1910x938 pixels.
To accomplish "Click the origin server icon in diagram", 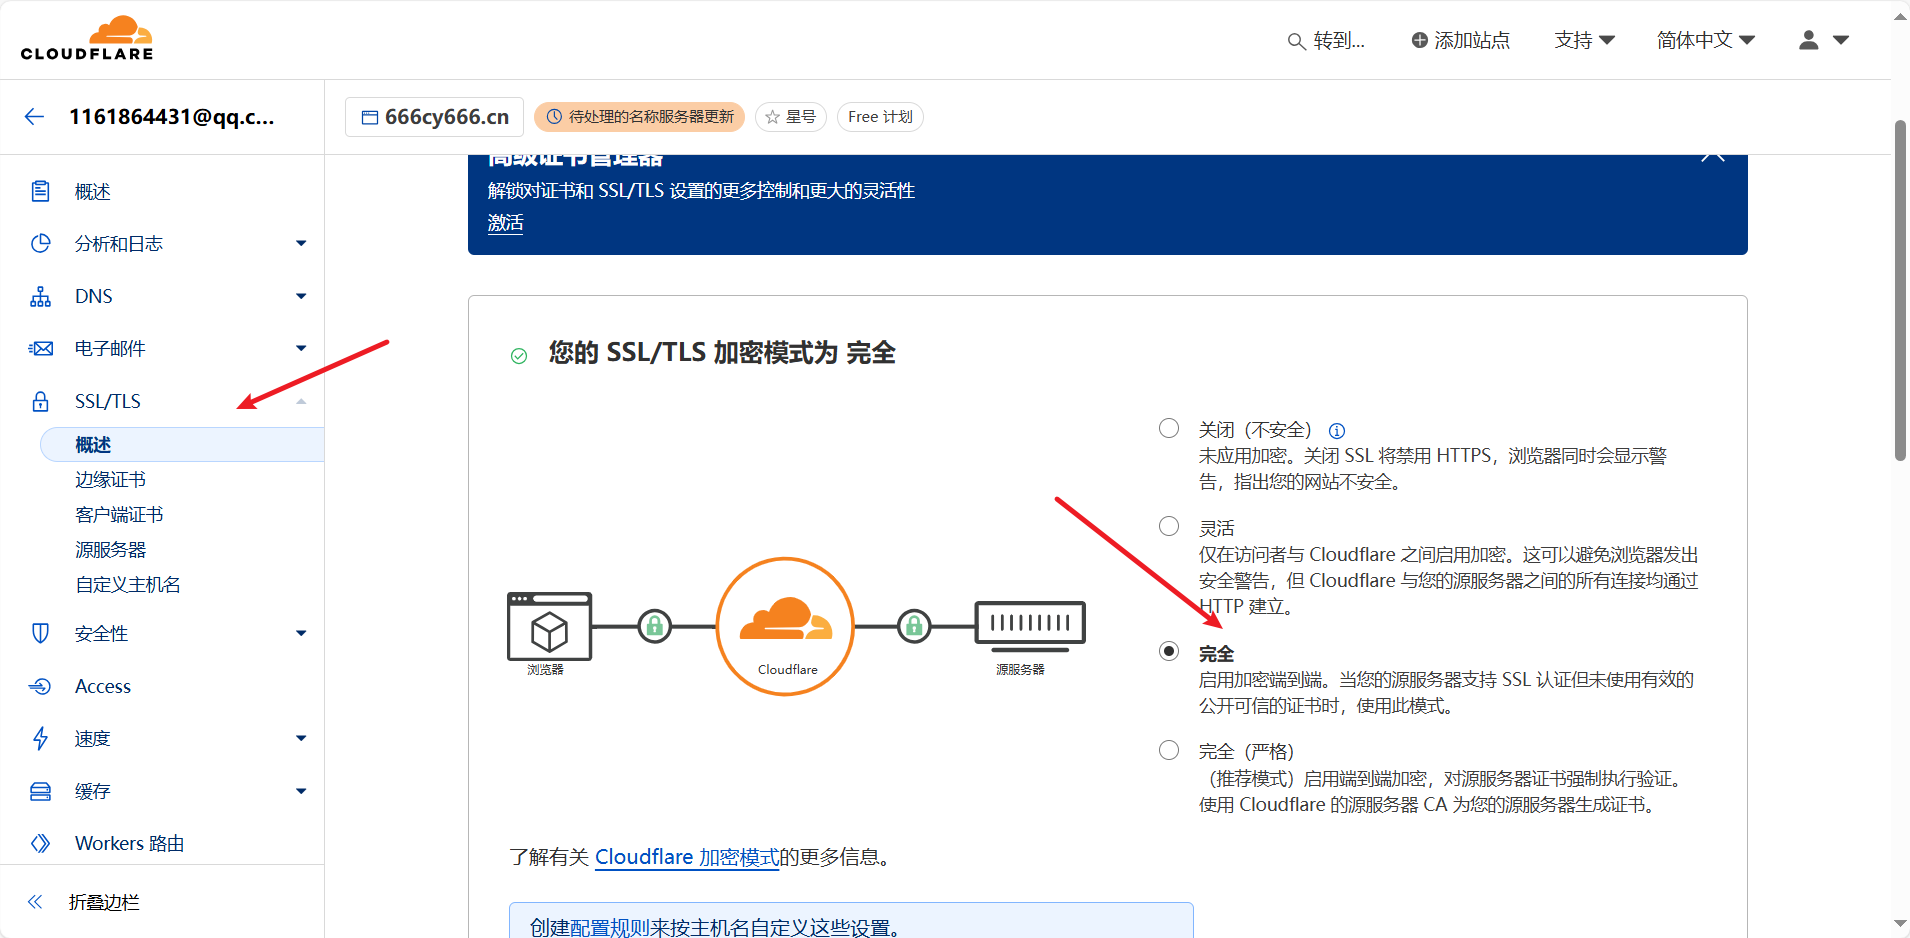I will (1030, 626).
